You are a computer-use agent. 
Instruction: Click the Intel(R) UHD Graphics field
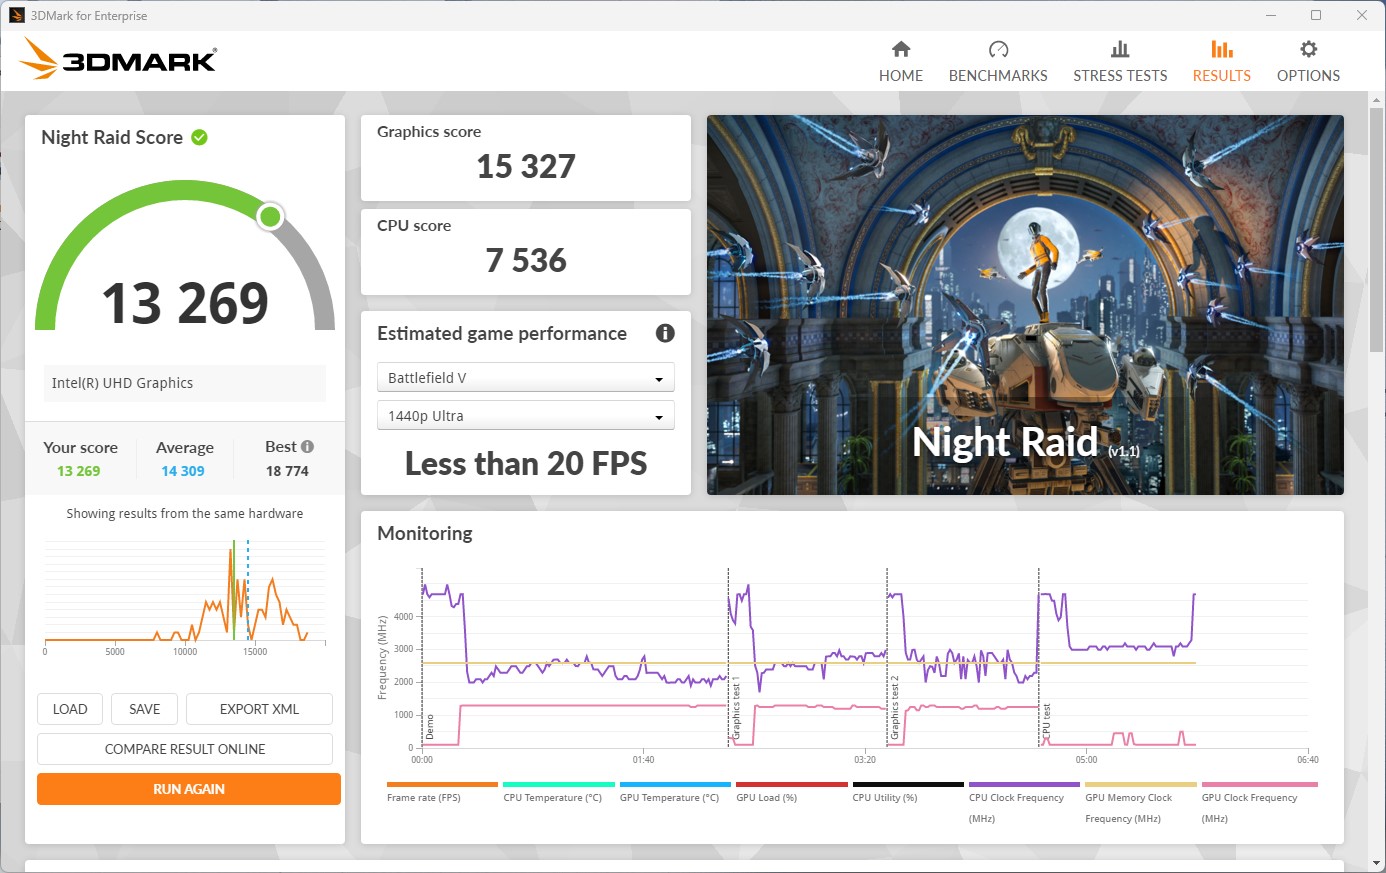(x=185, y=383)
